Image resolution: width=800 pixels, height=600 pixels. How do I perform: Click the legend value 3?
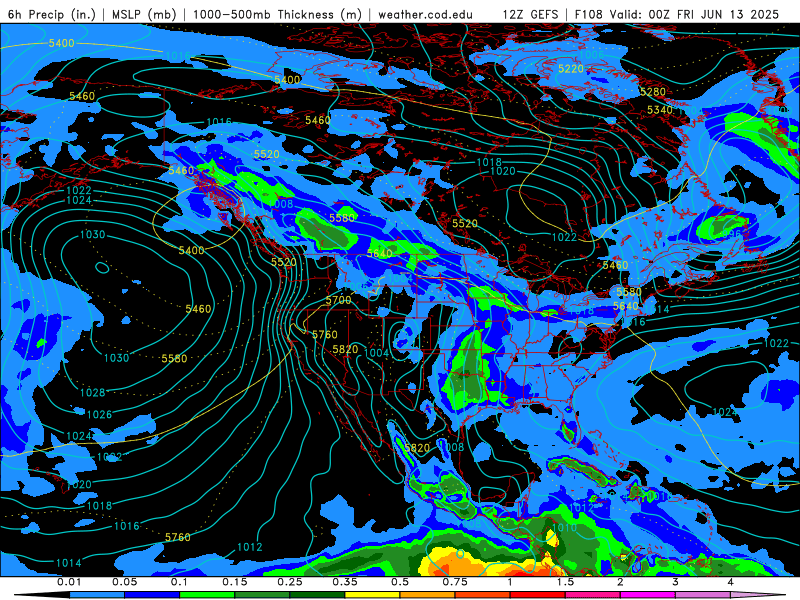(676, 582)
